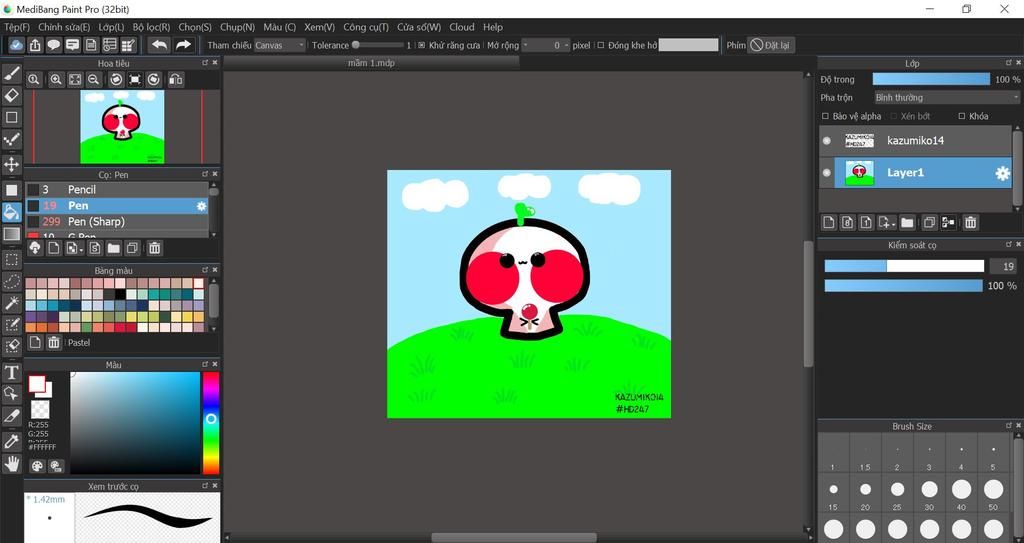
Task: Click the brush size 19 slider
Action: [x=904, y=266]
